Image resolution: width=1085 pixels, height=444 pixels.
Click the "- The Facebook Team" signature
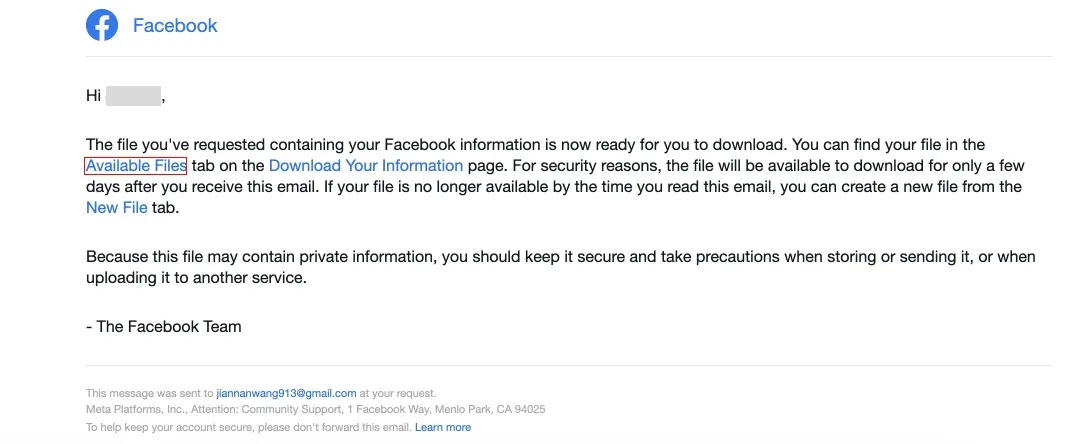(163, 326)
